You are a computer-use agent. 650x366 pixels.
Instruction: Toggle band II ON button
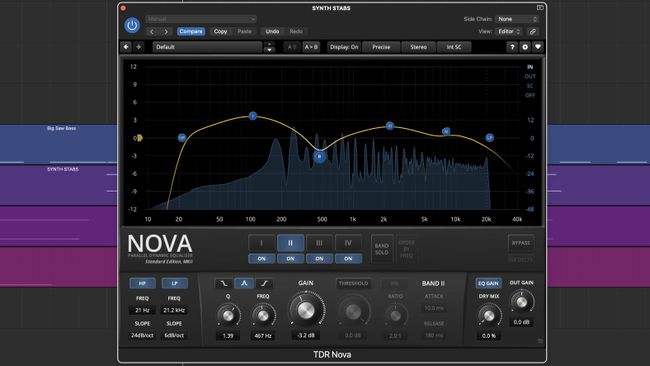pos(290,259)
